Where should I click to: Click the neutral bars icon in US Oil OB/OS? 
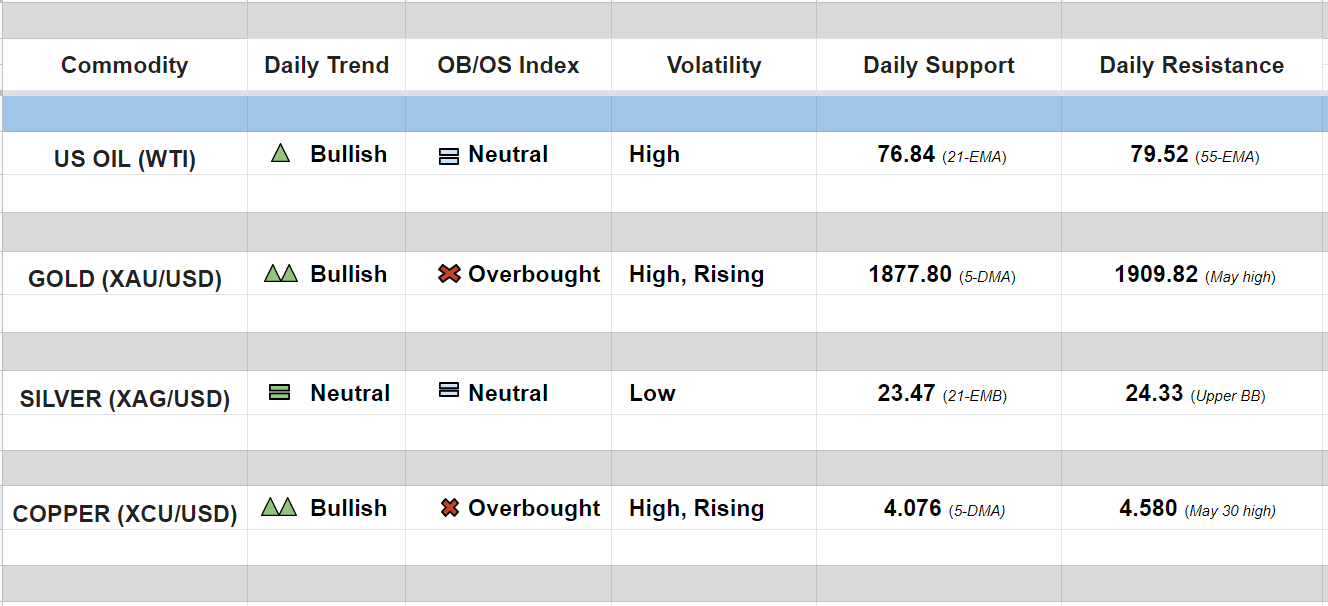click(x=449, y=156)
